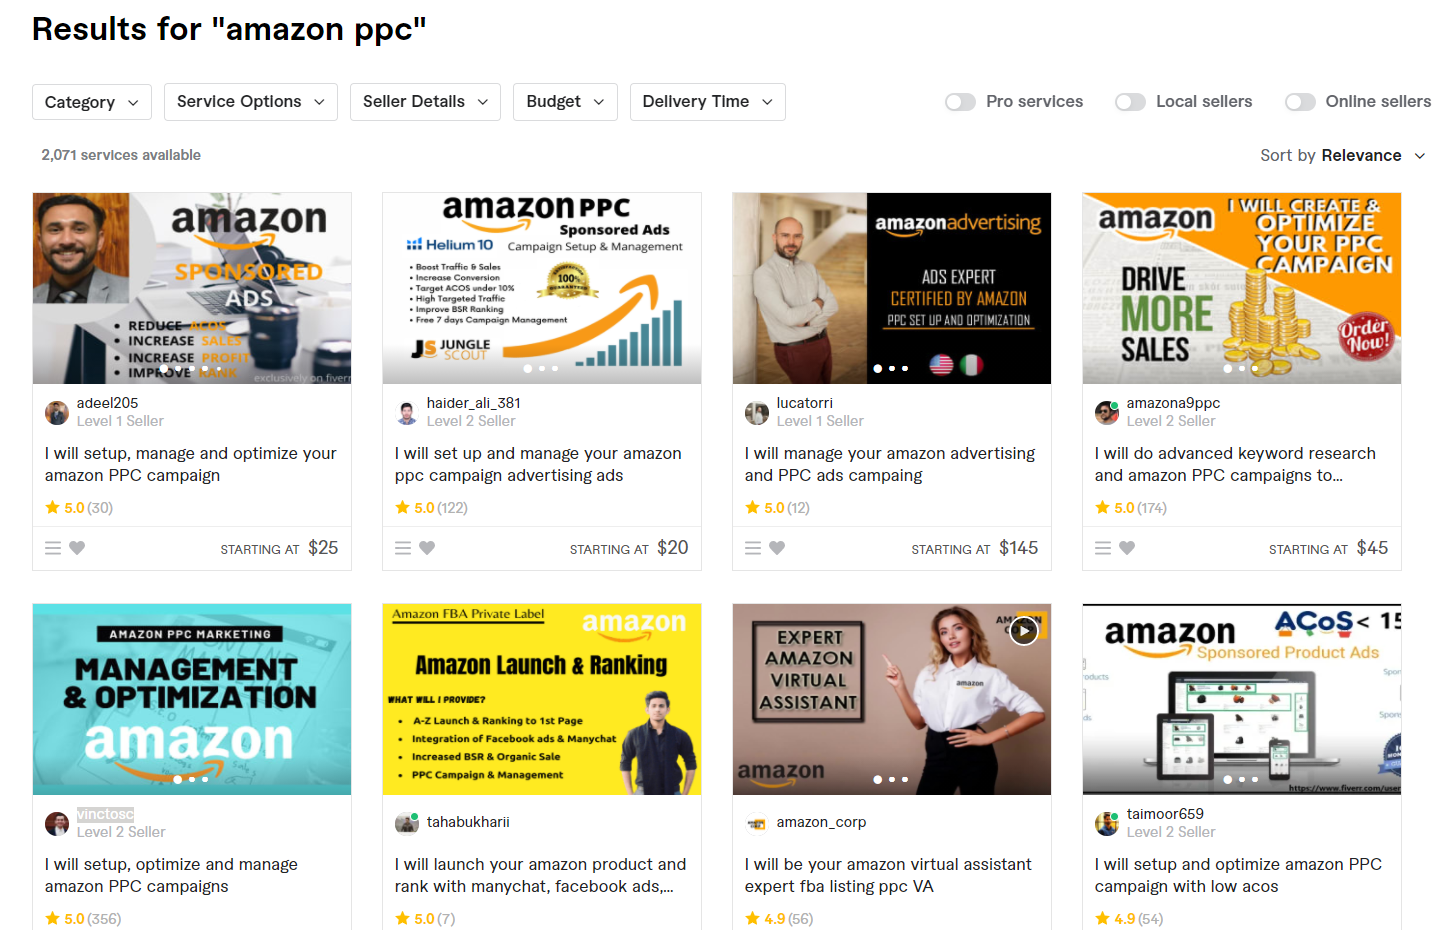Favorite lucatorri's gig with heart icon

[777, 548]
